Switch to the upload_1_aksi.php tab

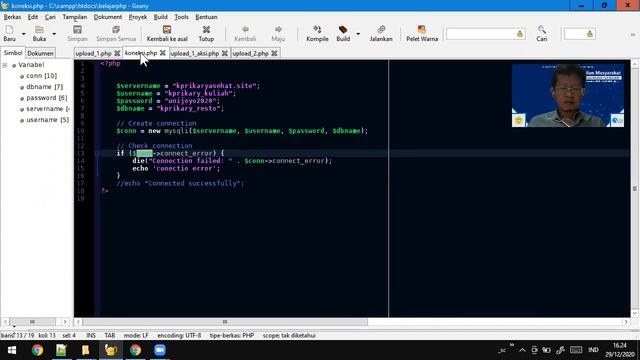[195, 53]
